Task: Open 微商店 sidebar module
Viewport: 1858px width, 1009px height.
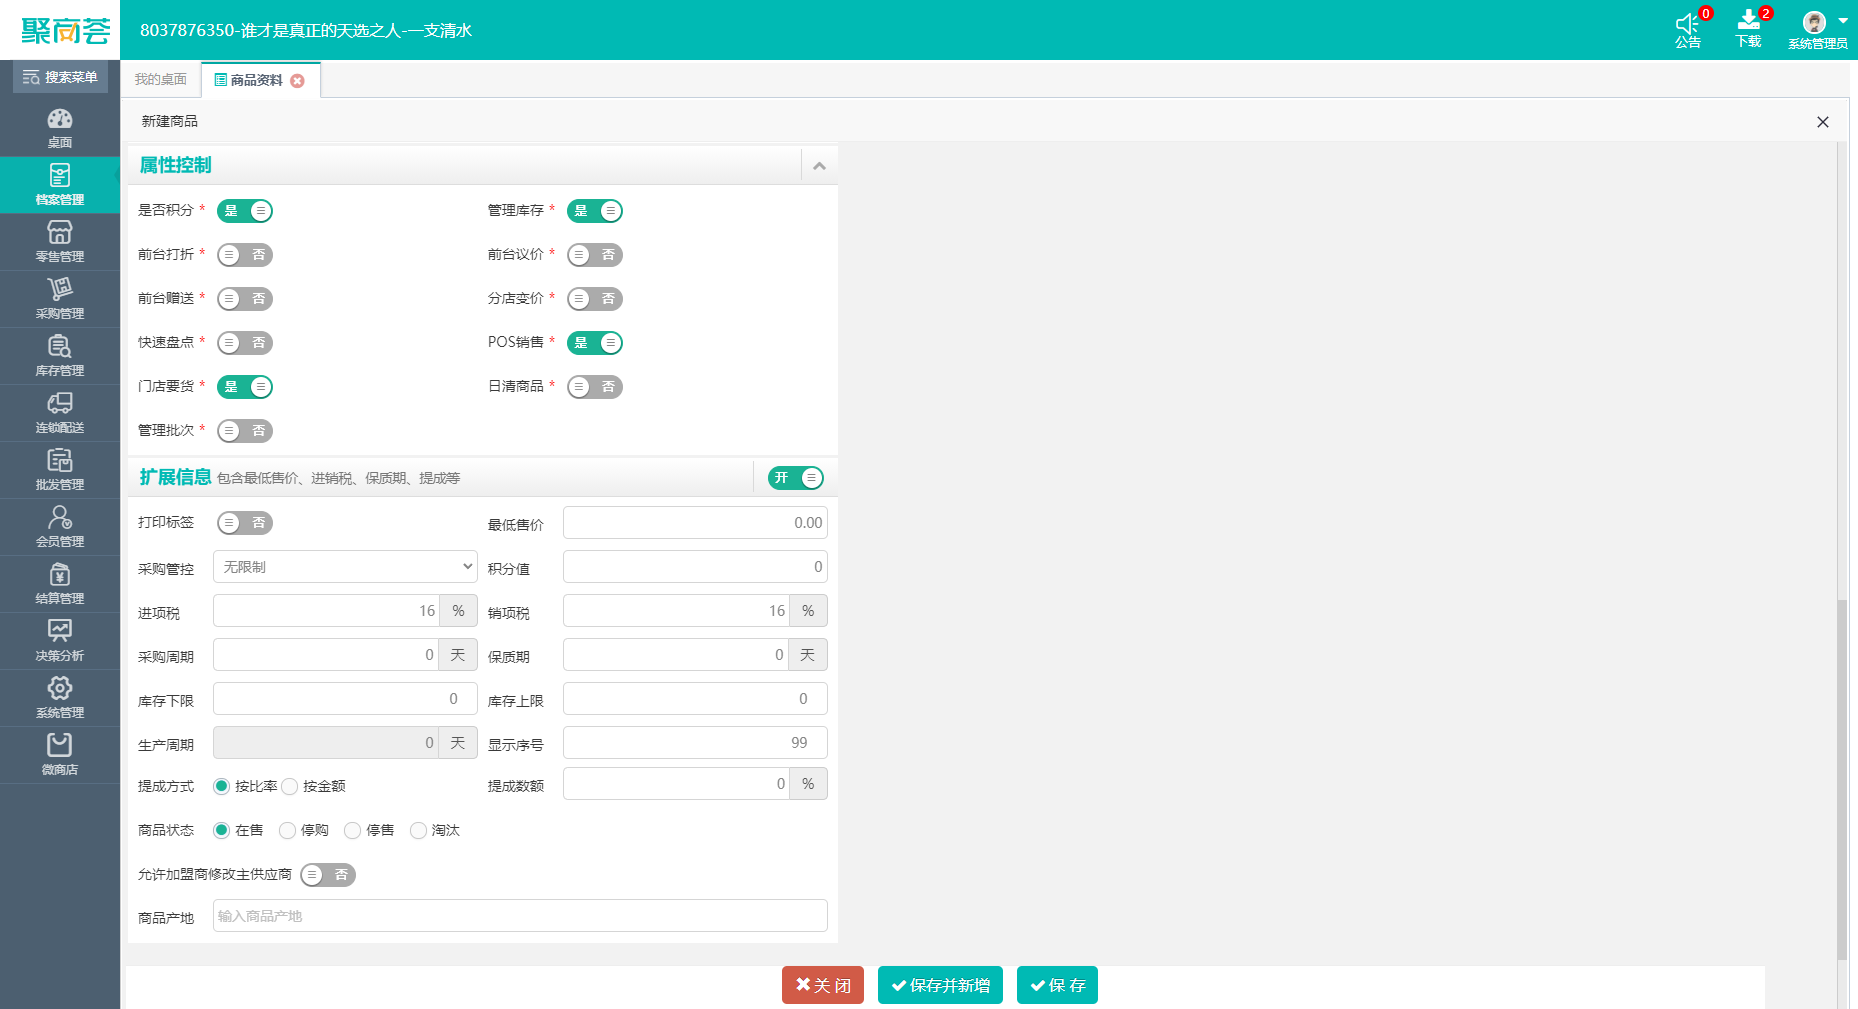Action: [60, 755]
